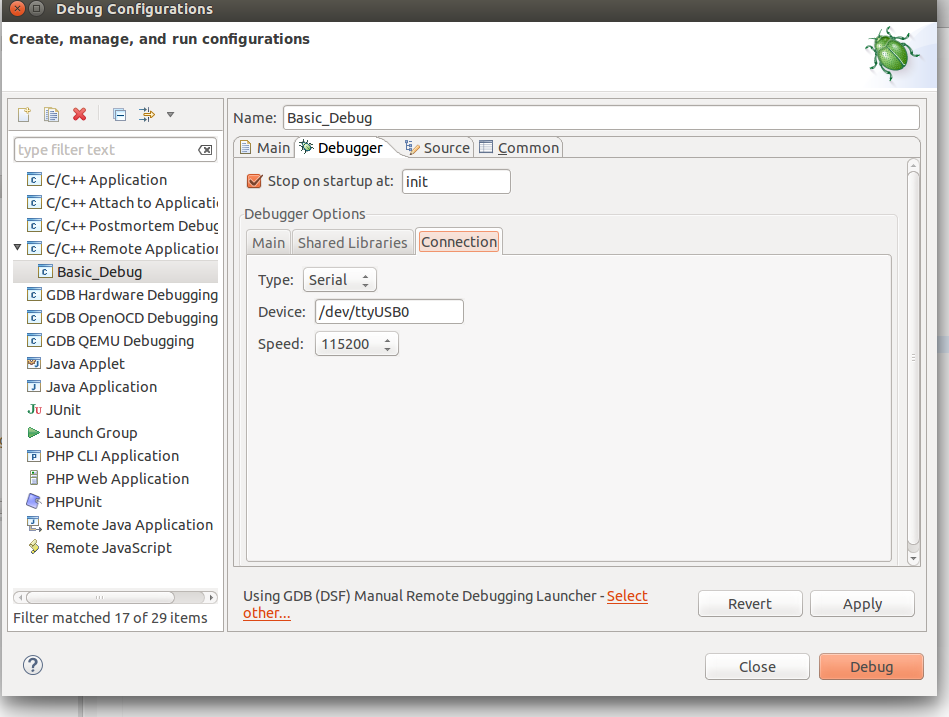Image resolution: width=949 pixels, height=717 pixels.
Task: Click the Apply button
Action: pyautogui.click(x=862, y=604)
